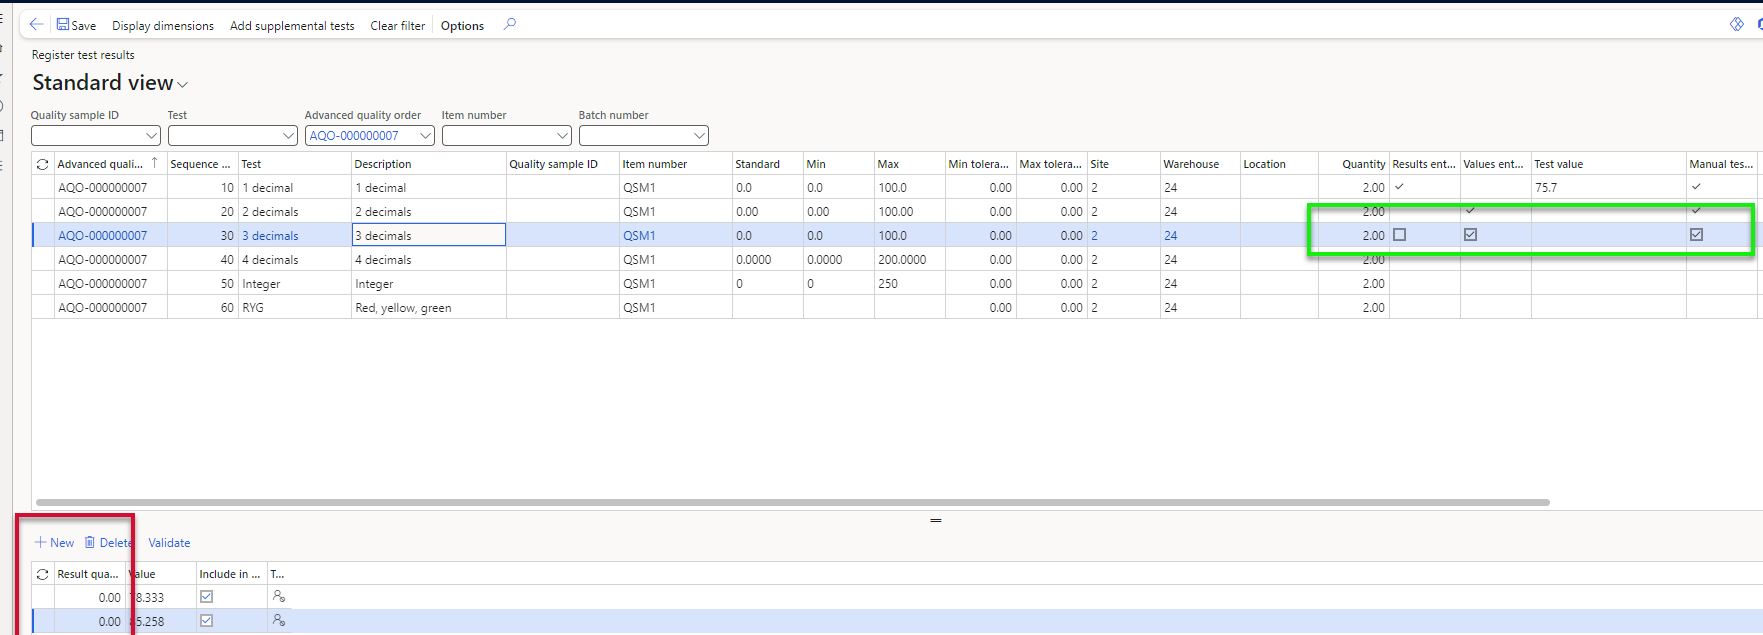This screenshot has height=635, width=1763.
Task: Expand the Batch number dropdown
Action: (699, 136)
